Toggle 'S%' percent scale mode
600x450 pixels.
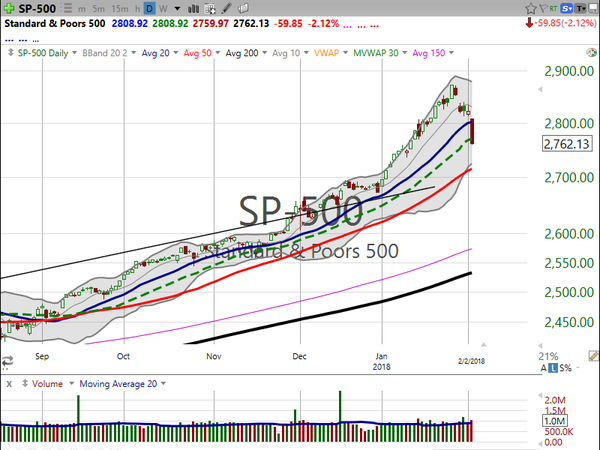(x=565, y=368)
